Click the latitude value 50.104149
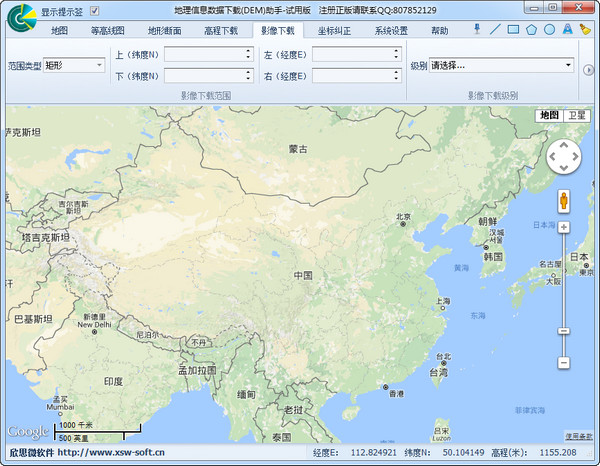 [x=463, y=453]
